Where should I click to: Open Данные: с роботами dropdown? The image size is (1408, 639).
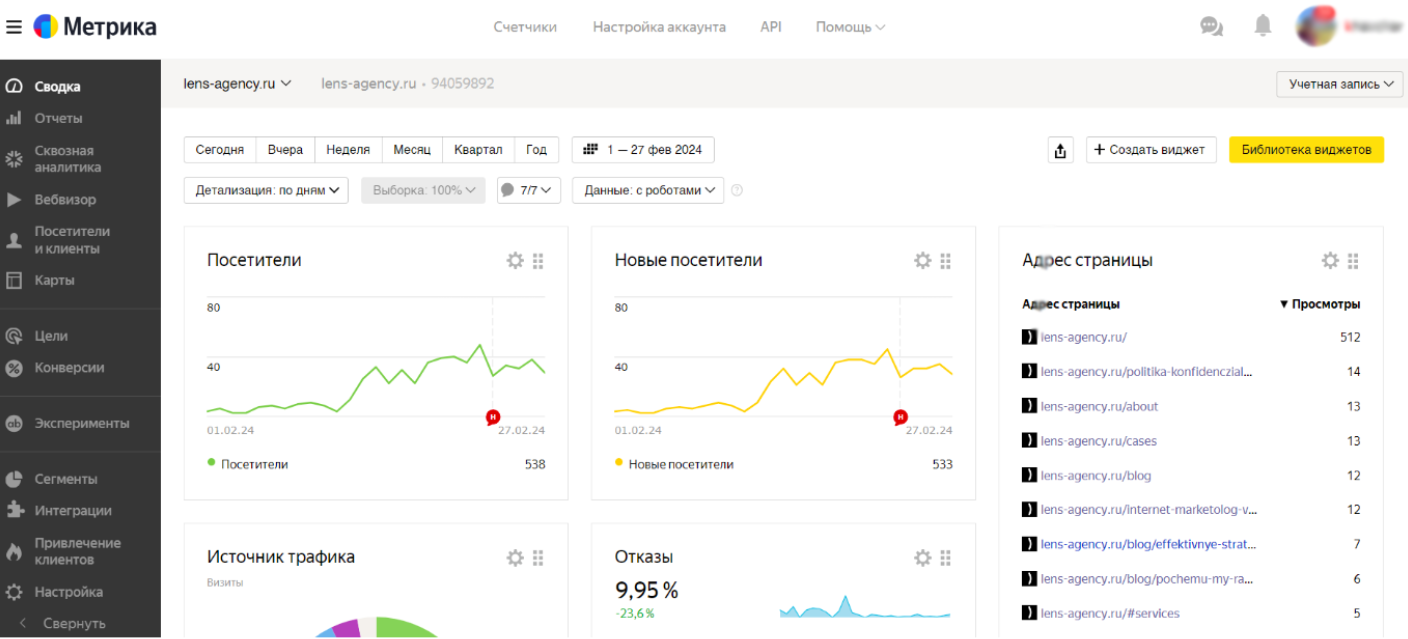point(648,190)
